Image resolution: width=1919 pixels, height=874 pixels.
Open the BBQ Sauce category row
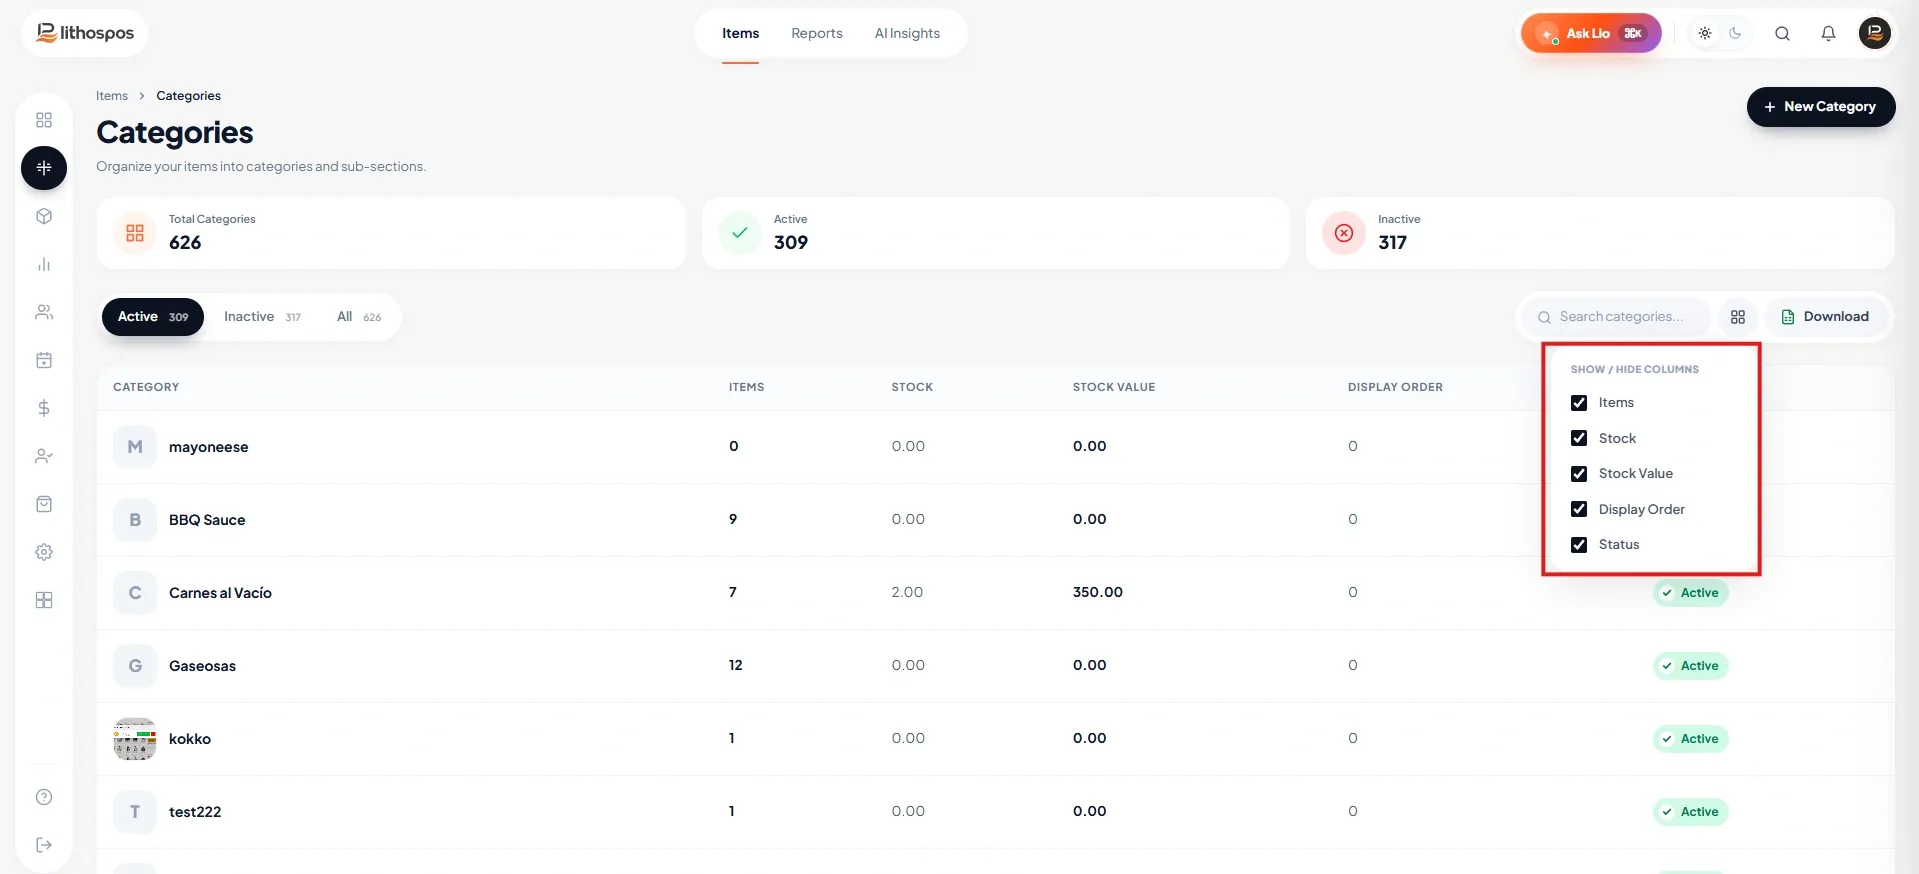point(995,520)
